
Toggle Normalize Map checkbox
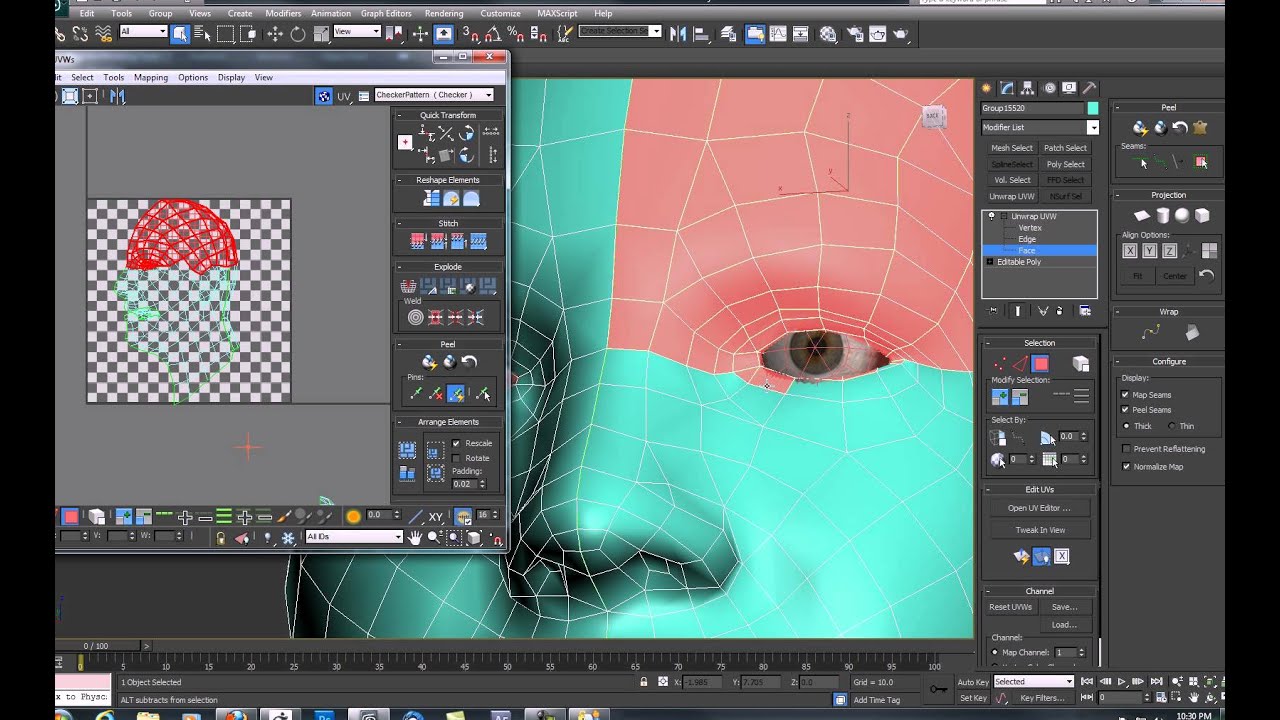click(x=1126, y=467)
